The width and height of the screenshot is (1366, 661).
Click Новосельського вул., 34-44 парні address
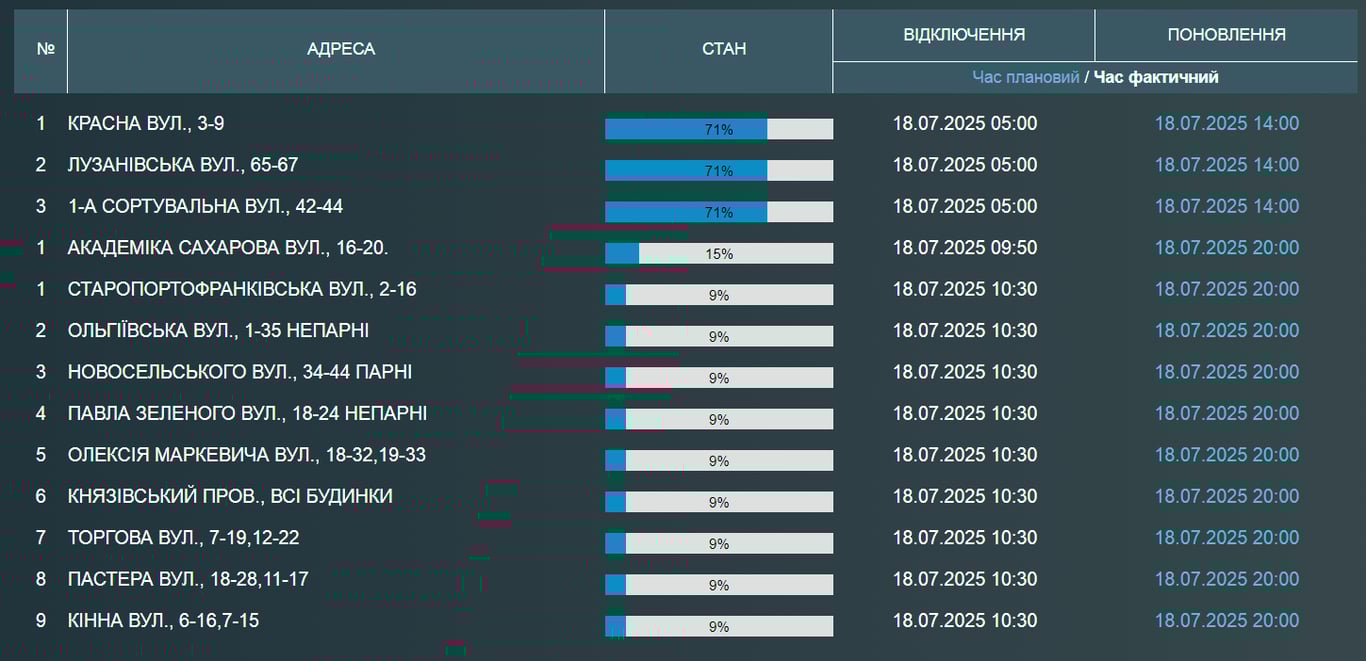(x=239, y=372)
